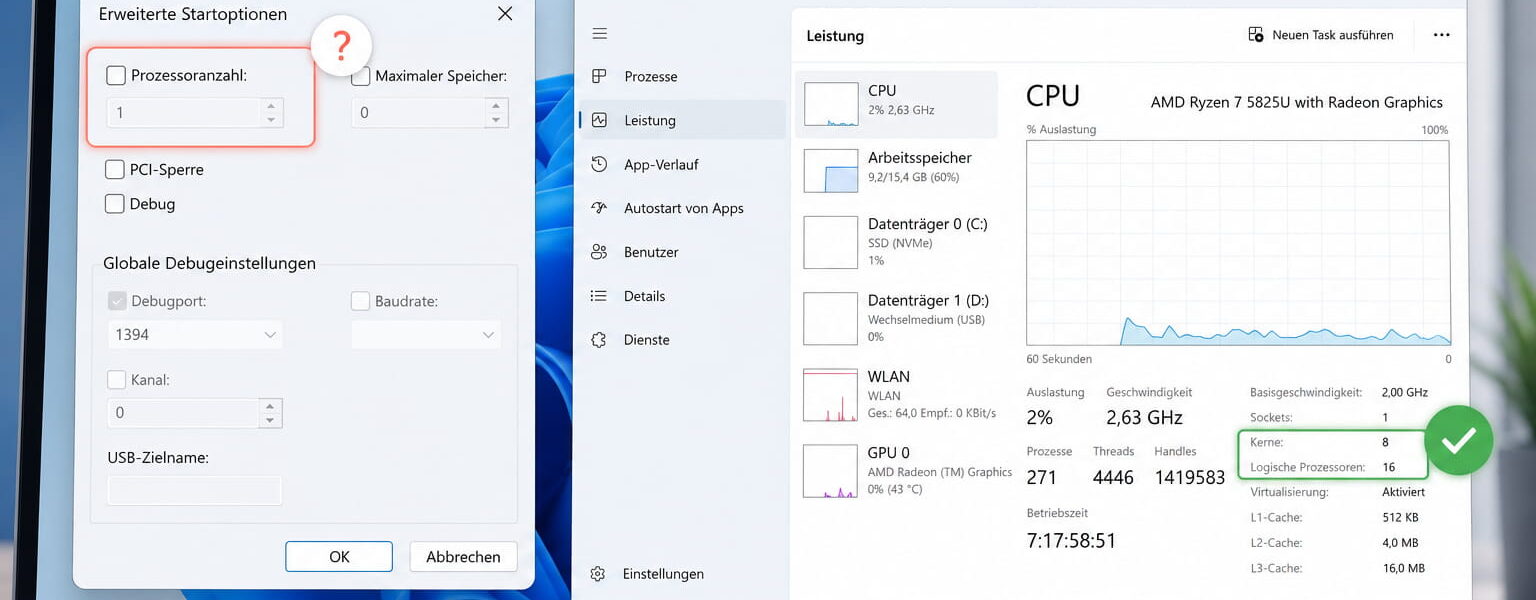This screenshot has width=1536, height=600.
Task: Click the Neuen Task ausführen button
Action: click(1321, 35)
